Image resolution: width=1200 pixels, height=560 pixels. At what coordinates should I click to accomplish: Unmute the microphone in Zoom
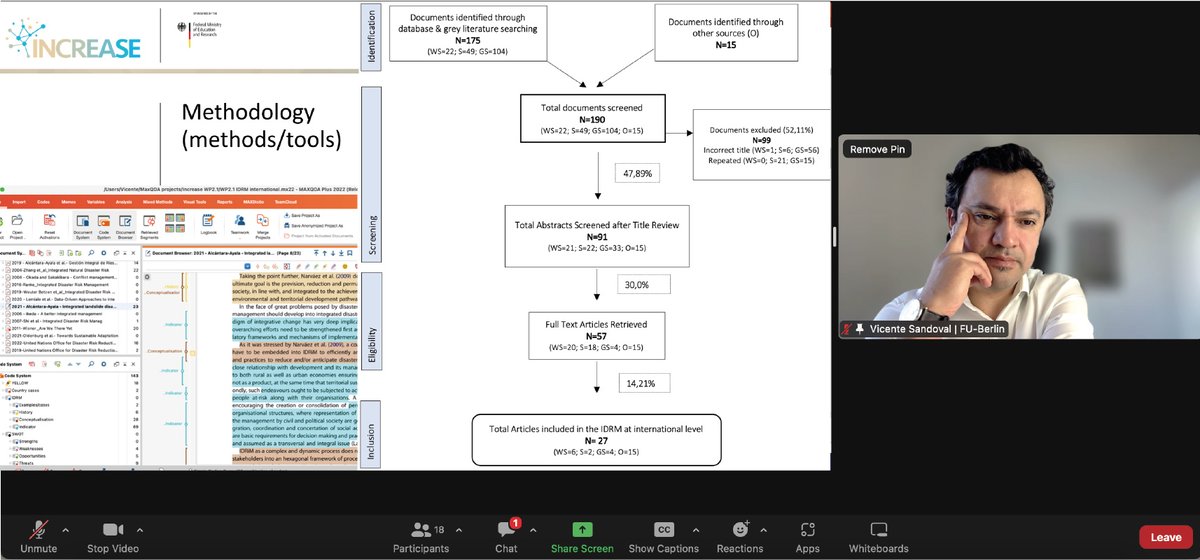(38, 536)
